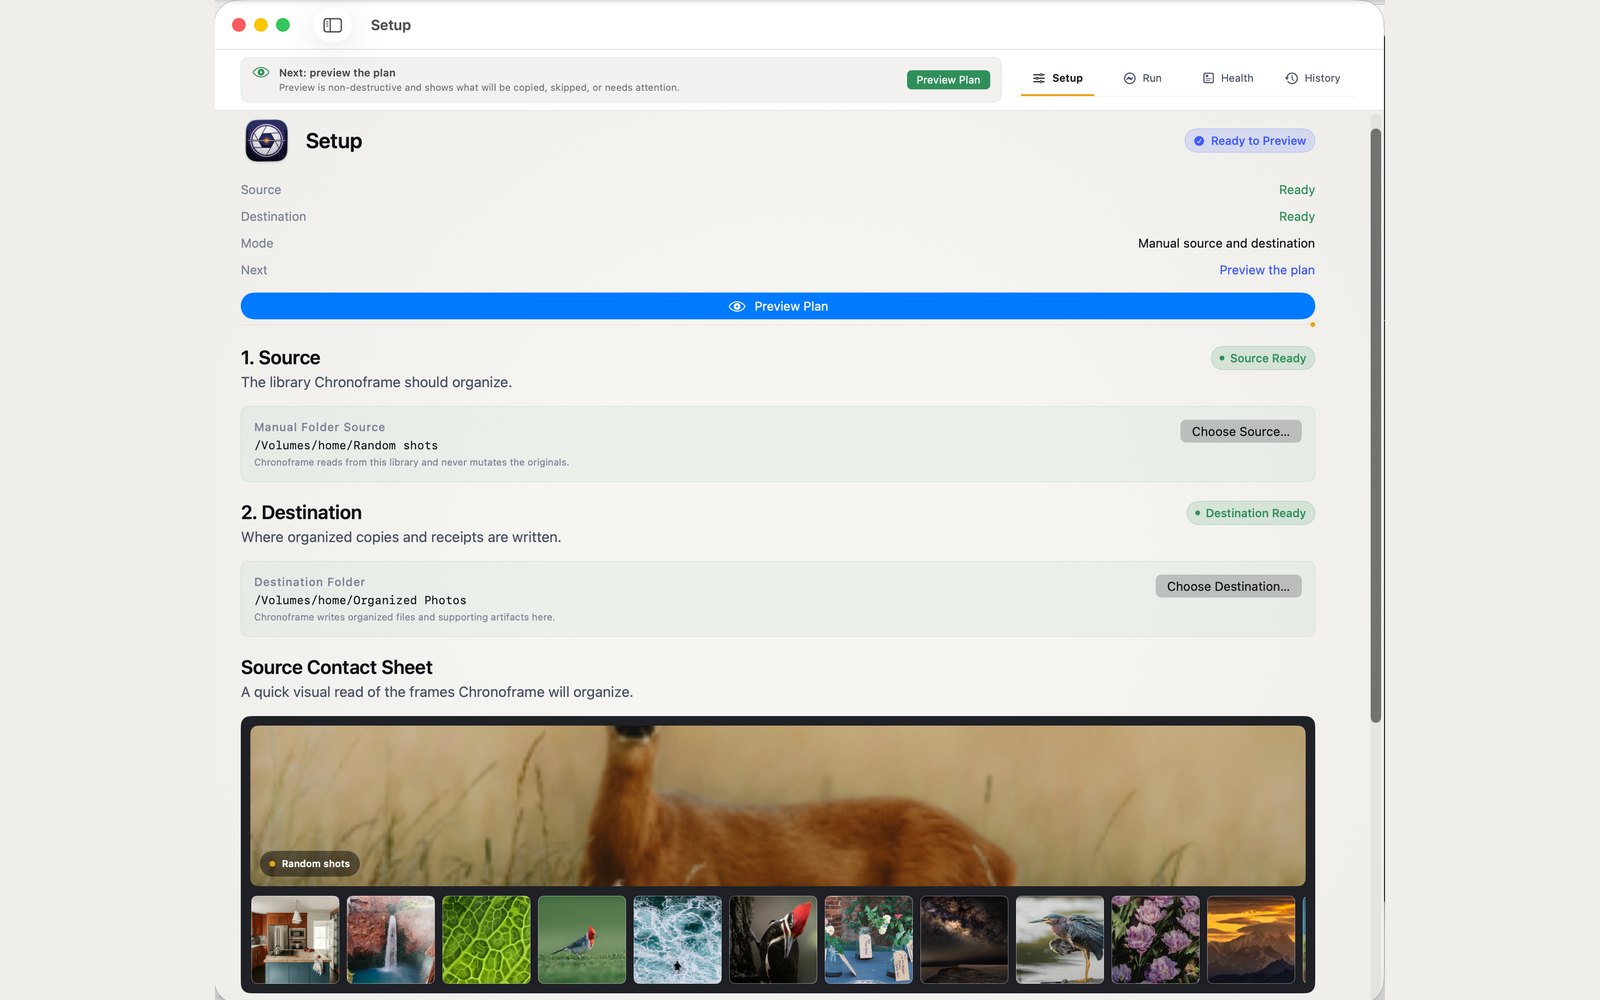Click the eye icon in the preview banner

coord(261,72)
